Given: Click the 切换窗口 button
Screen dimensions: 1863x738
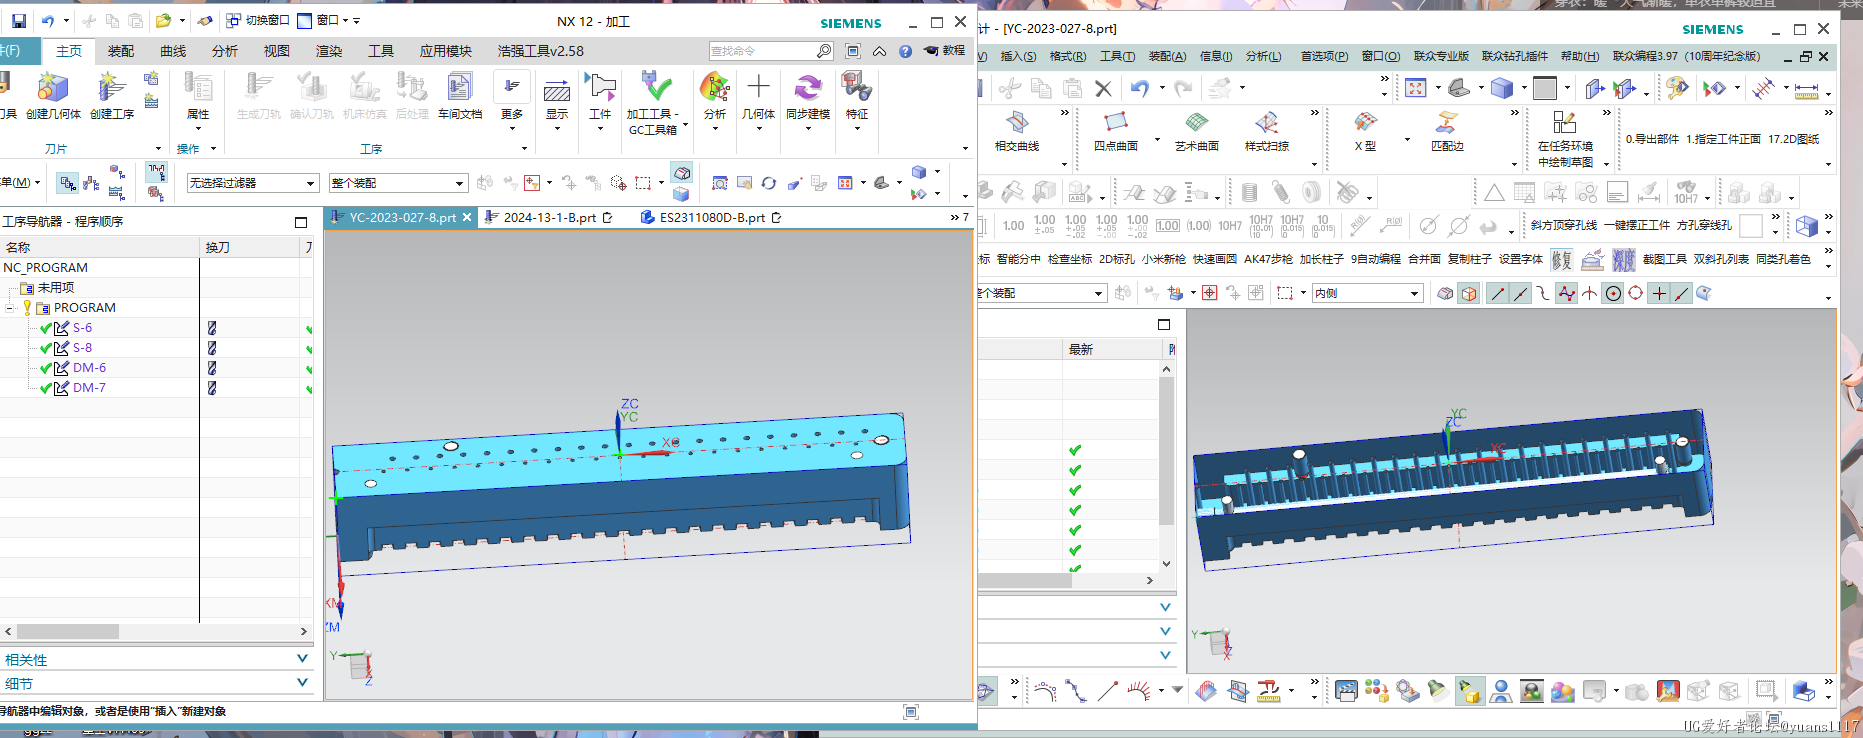Looking at the screenshot, I should pos(258,20).
